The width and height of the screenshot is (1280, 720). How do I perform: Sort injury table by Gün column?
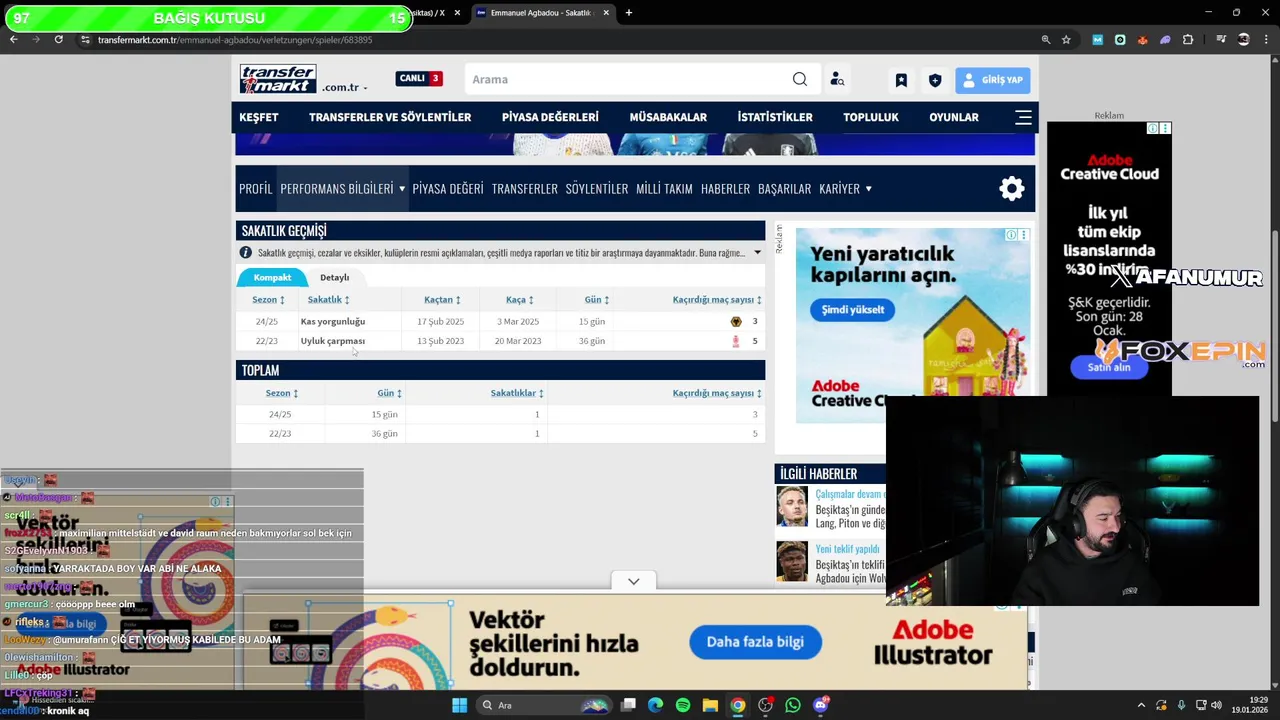597,300
